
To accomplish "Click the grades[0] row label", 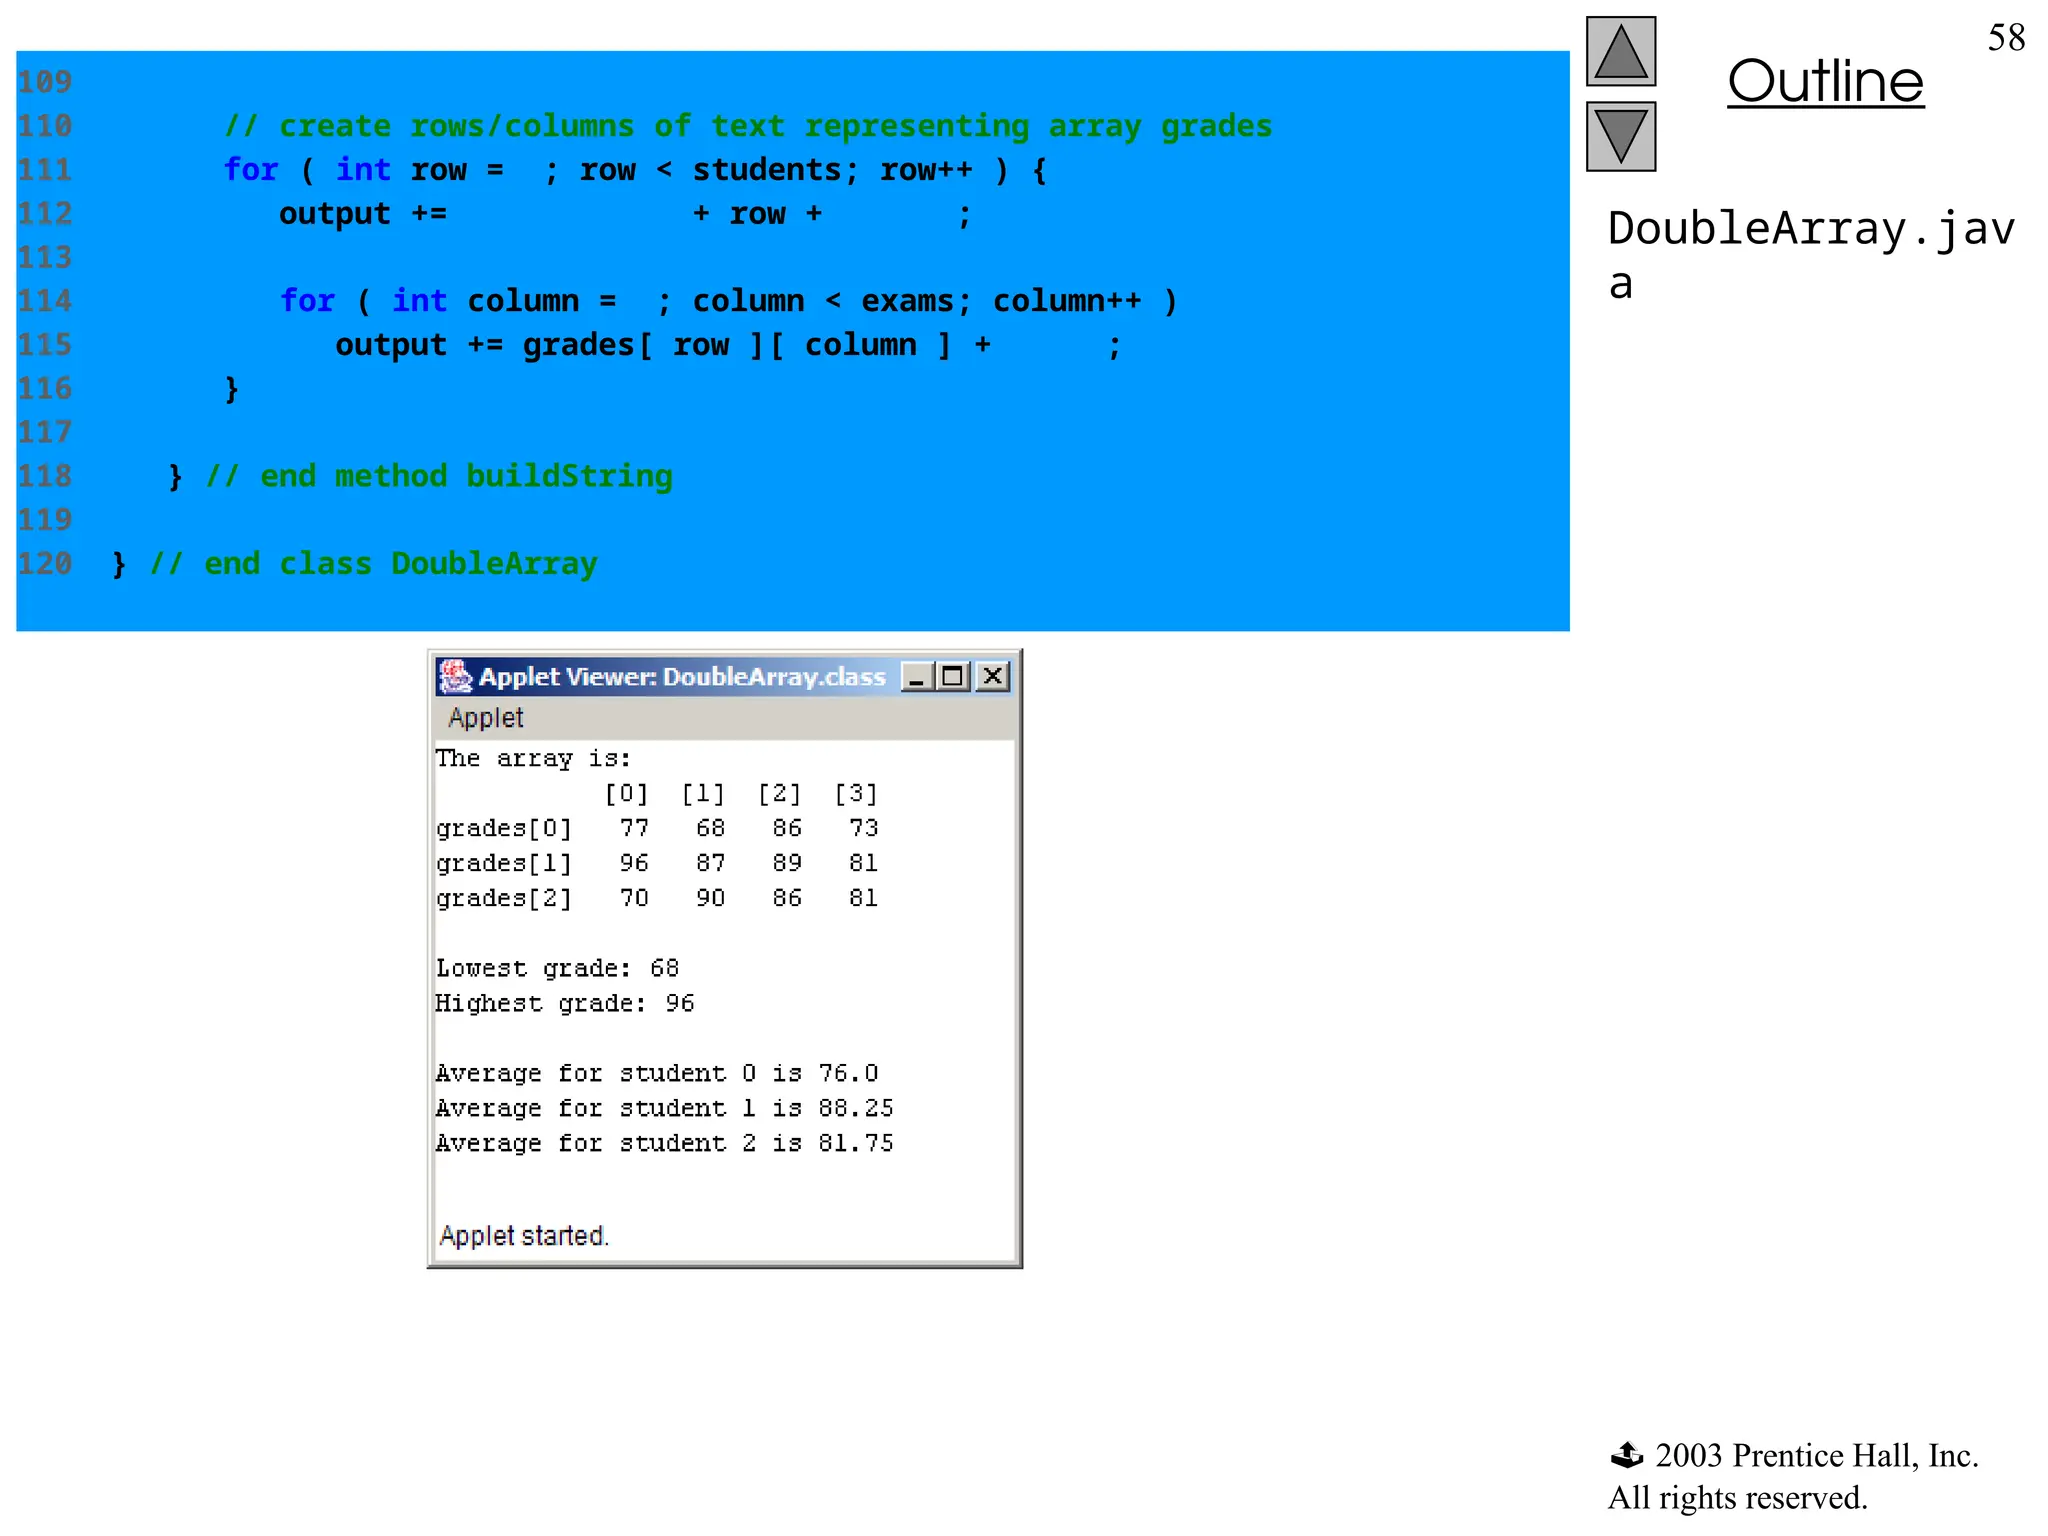I will click(x=503, y=829).
